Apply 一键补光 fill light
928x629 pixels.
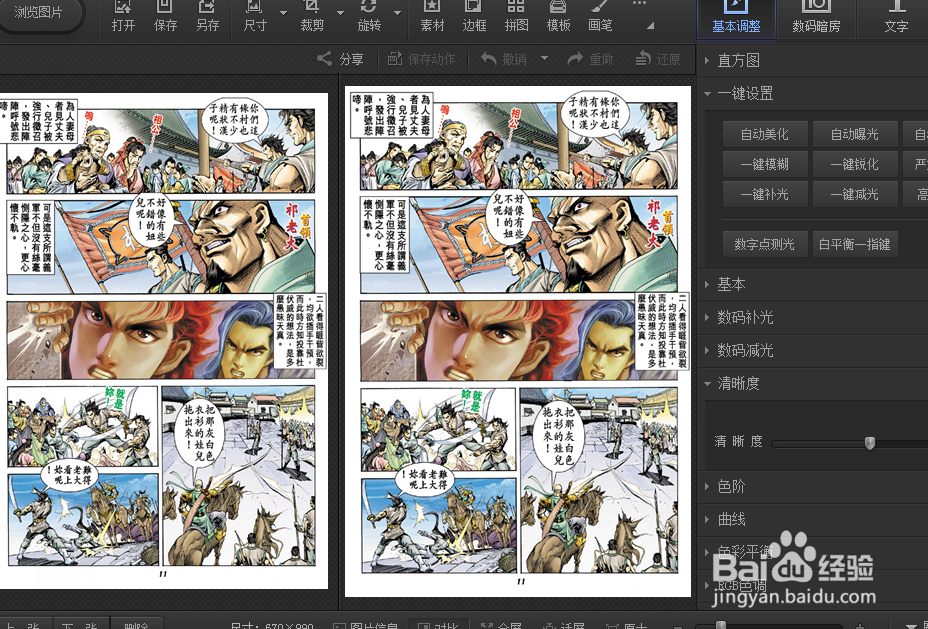(765, 194)
